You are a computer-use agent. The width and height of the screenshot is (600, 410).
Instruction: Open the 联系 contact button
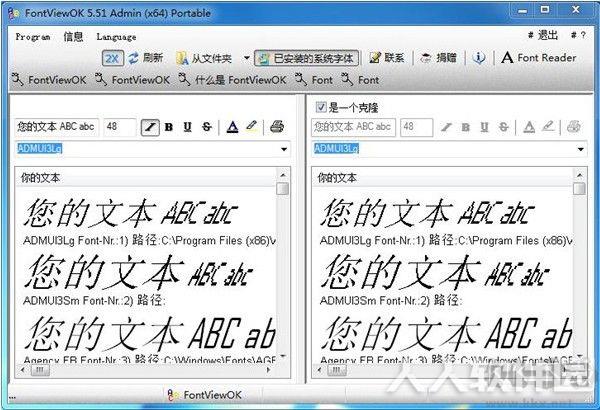click(387, 58)
